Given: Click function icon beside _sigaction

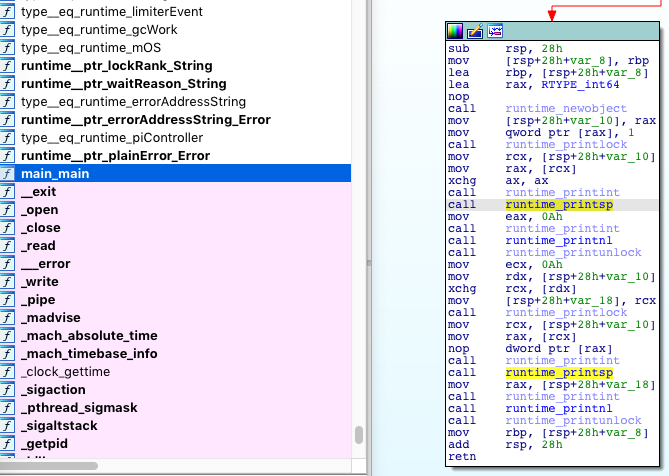Looking at the screenshot, I should tap(7, 389).
